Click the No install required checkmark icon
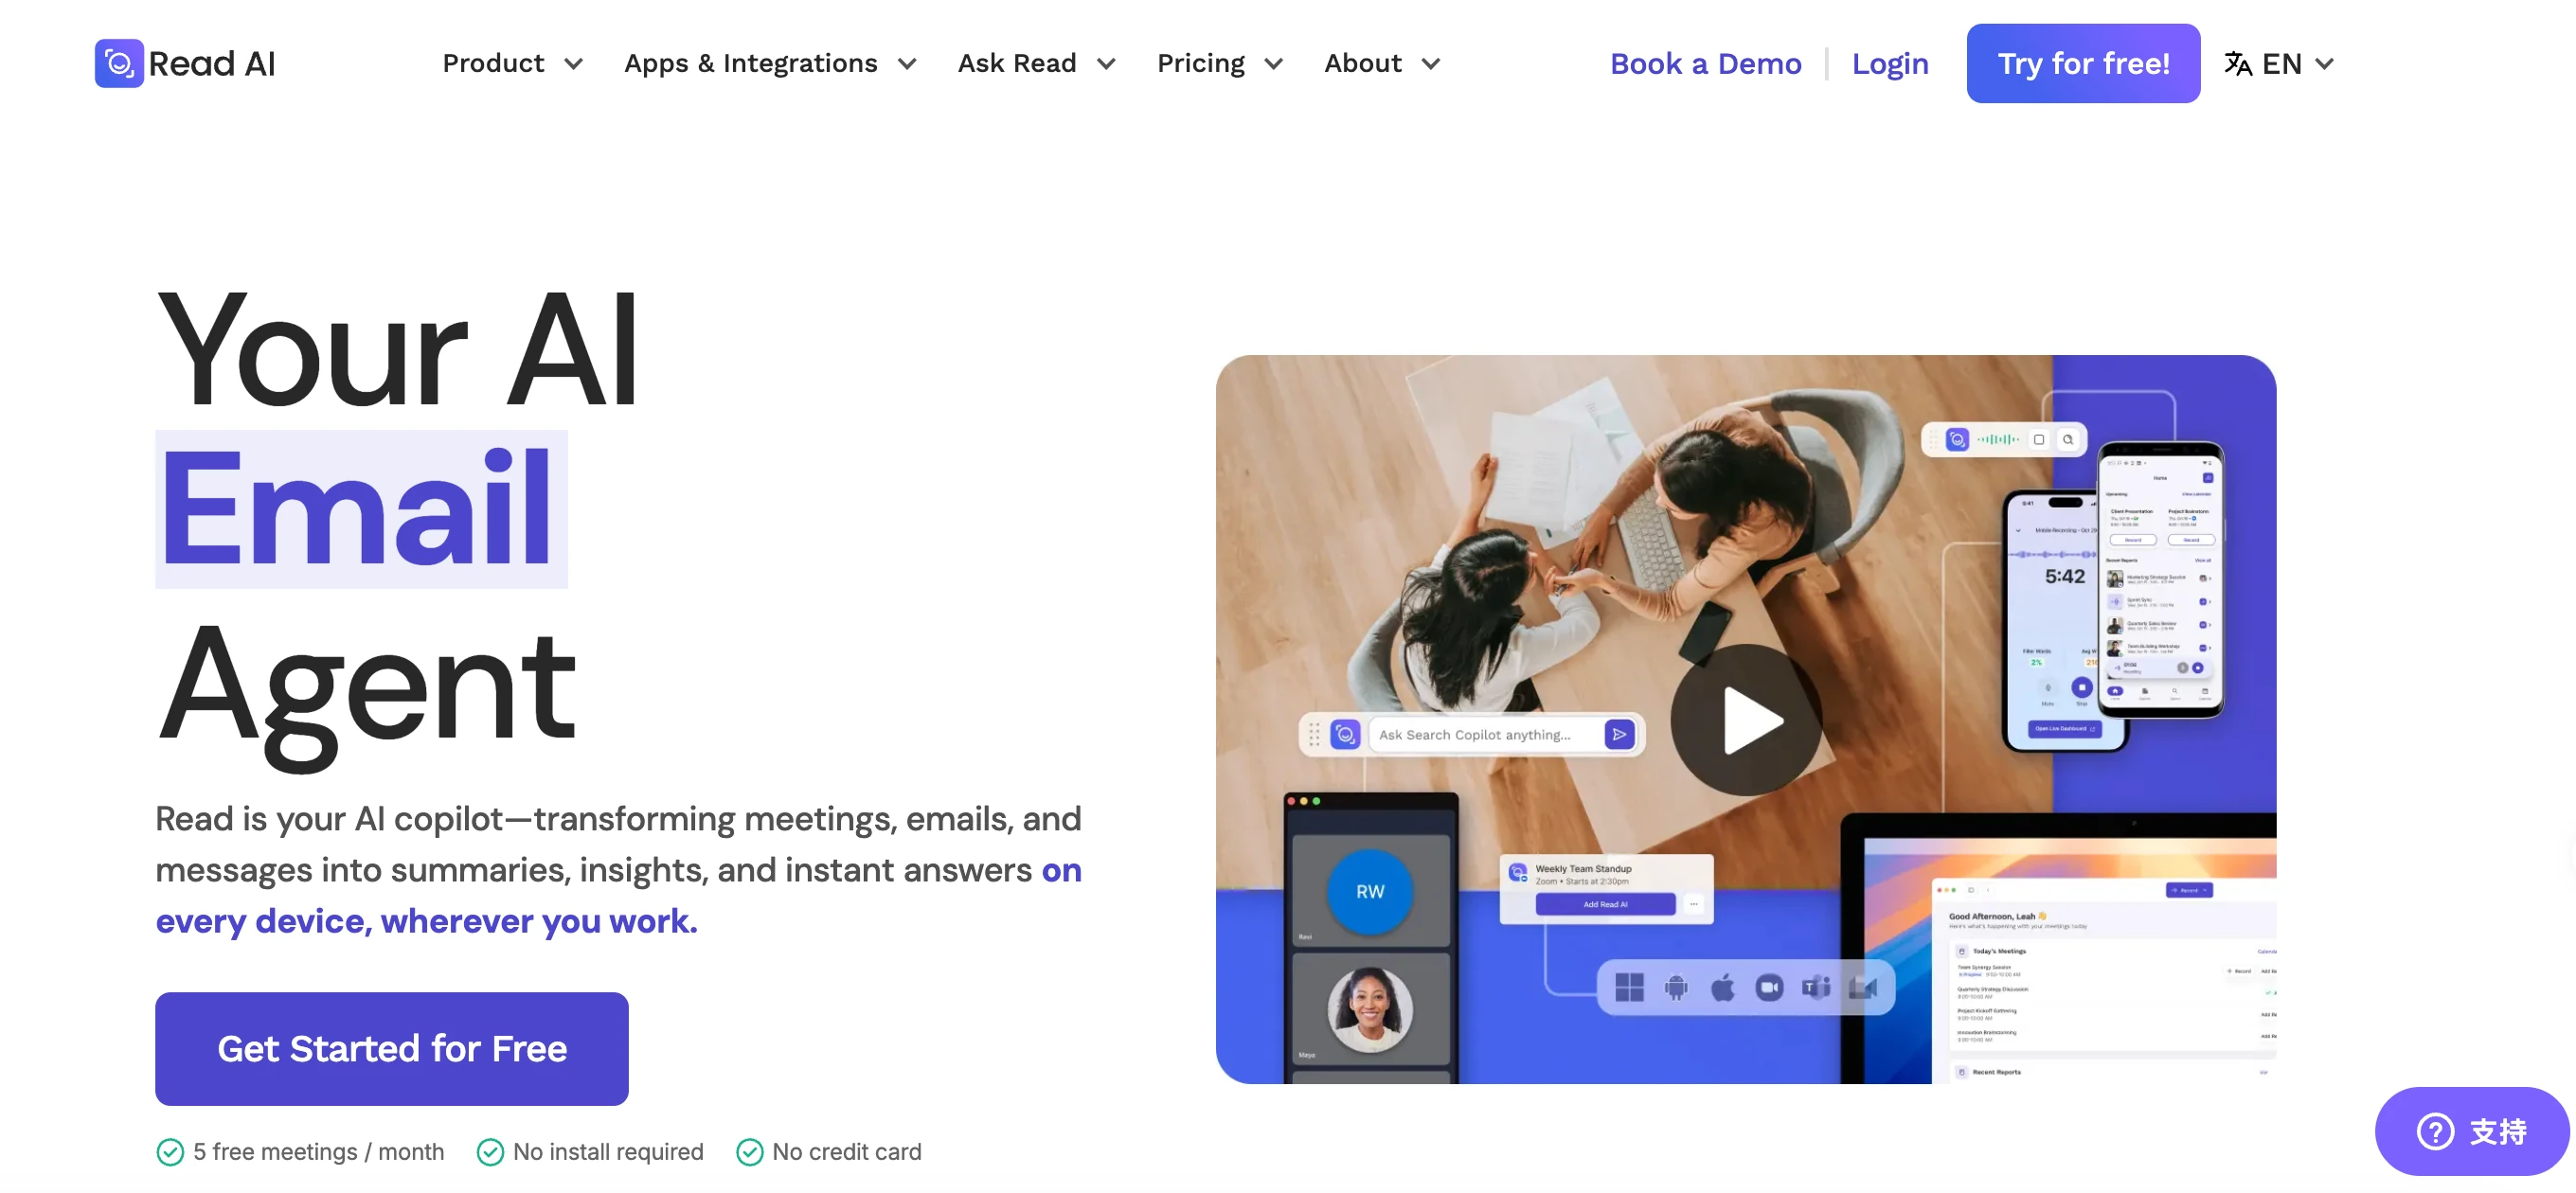The height and width of the screenshot is (1193, 2576). click(x=490, y=1151)
